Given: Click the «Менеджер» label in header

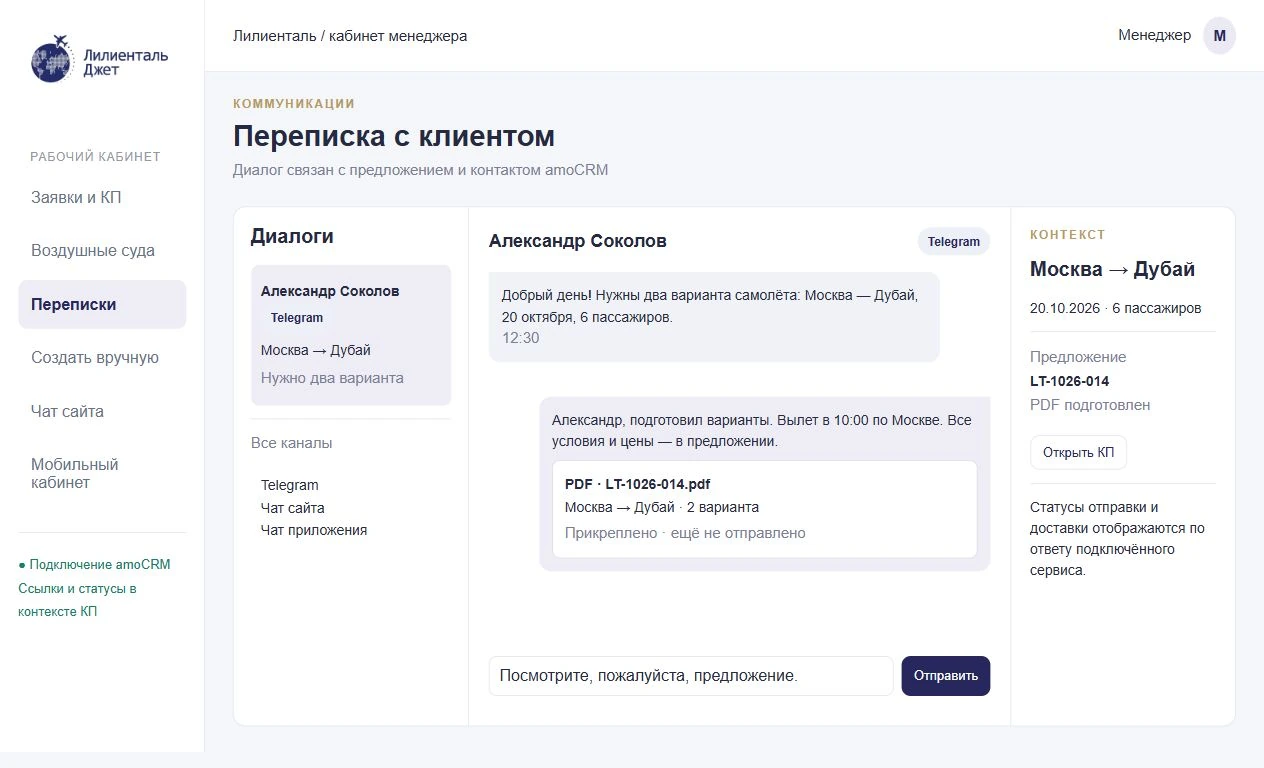Looking at the screenshot, I should [1154, 35].
